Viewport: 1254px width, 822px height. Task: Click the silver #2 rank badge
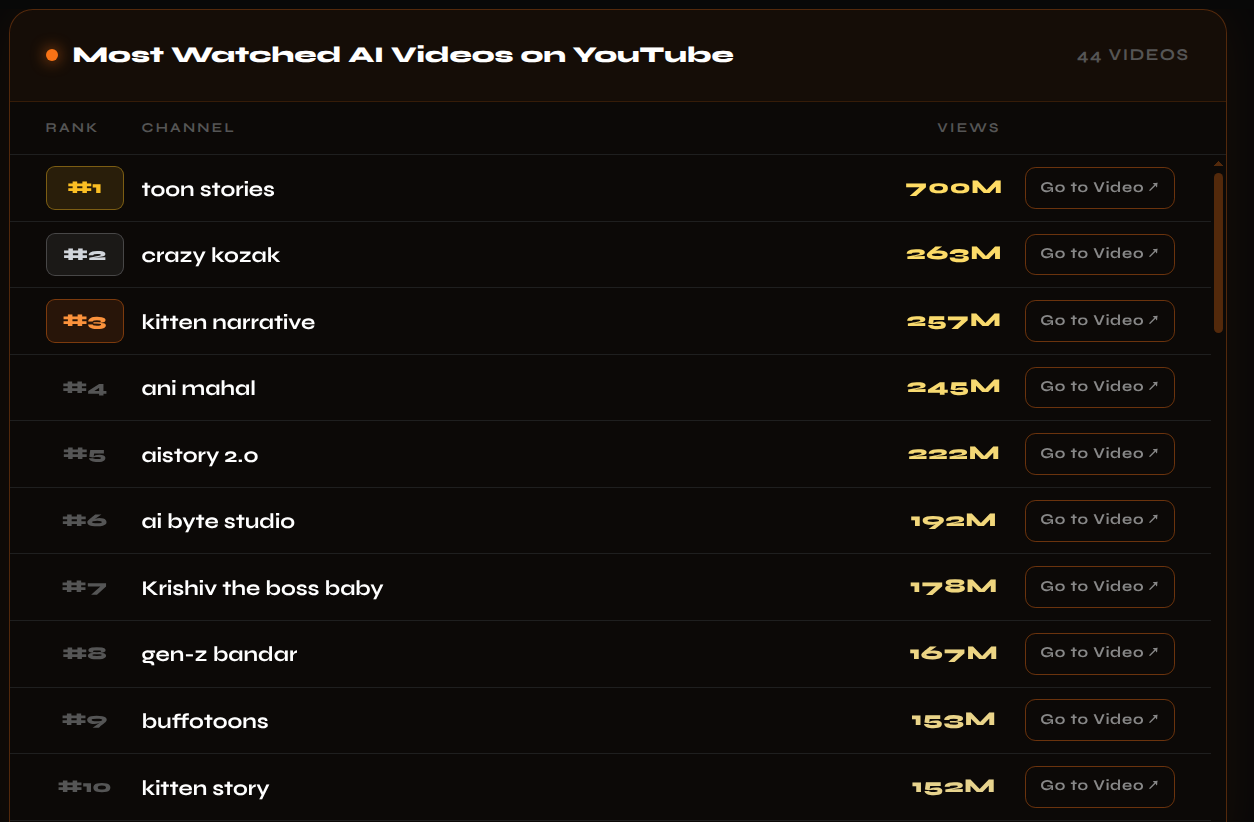(x=85, y=254)
